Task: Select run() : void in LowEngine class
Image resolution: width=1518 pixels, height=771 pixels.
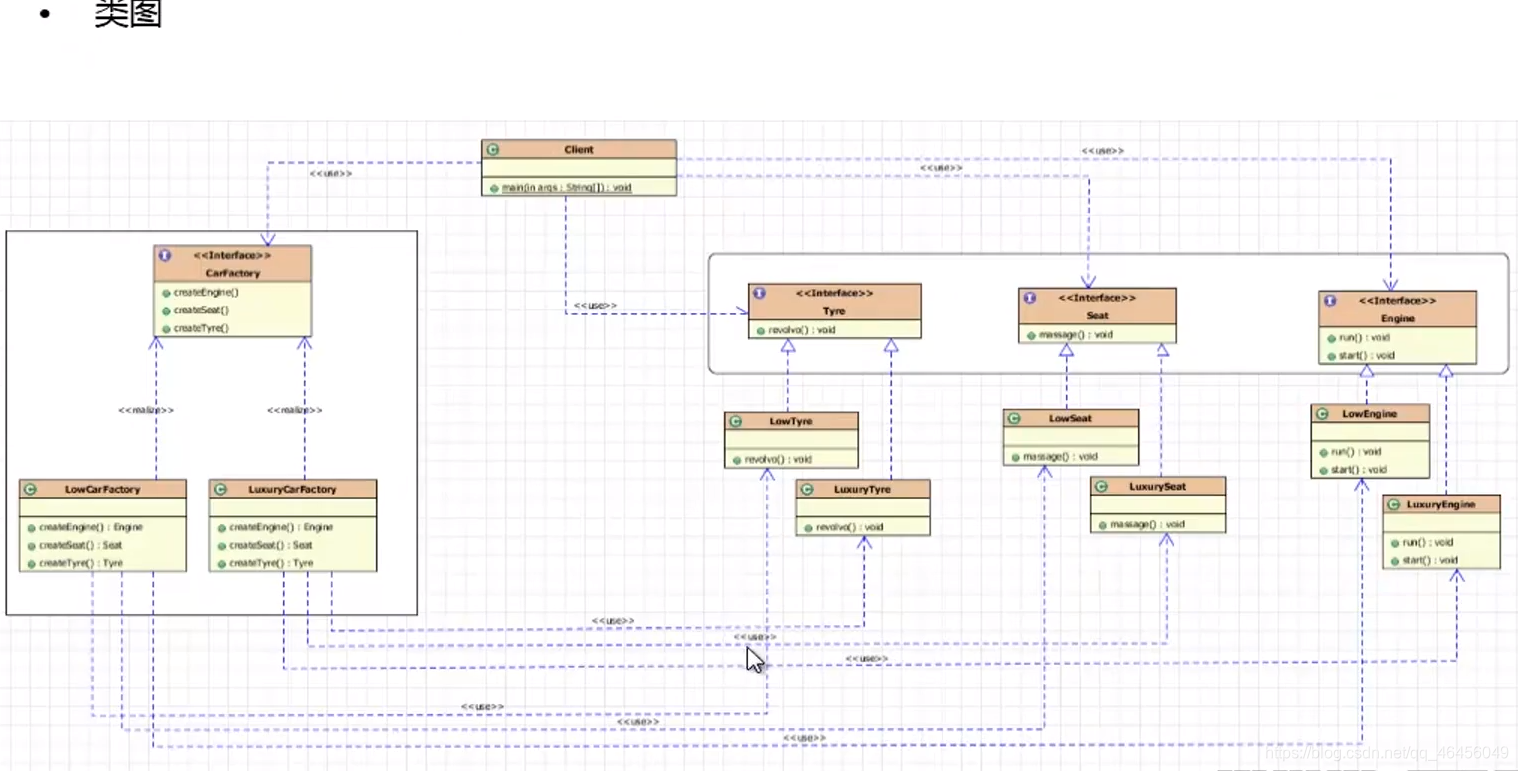Action: click(x=1356, y=451)
